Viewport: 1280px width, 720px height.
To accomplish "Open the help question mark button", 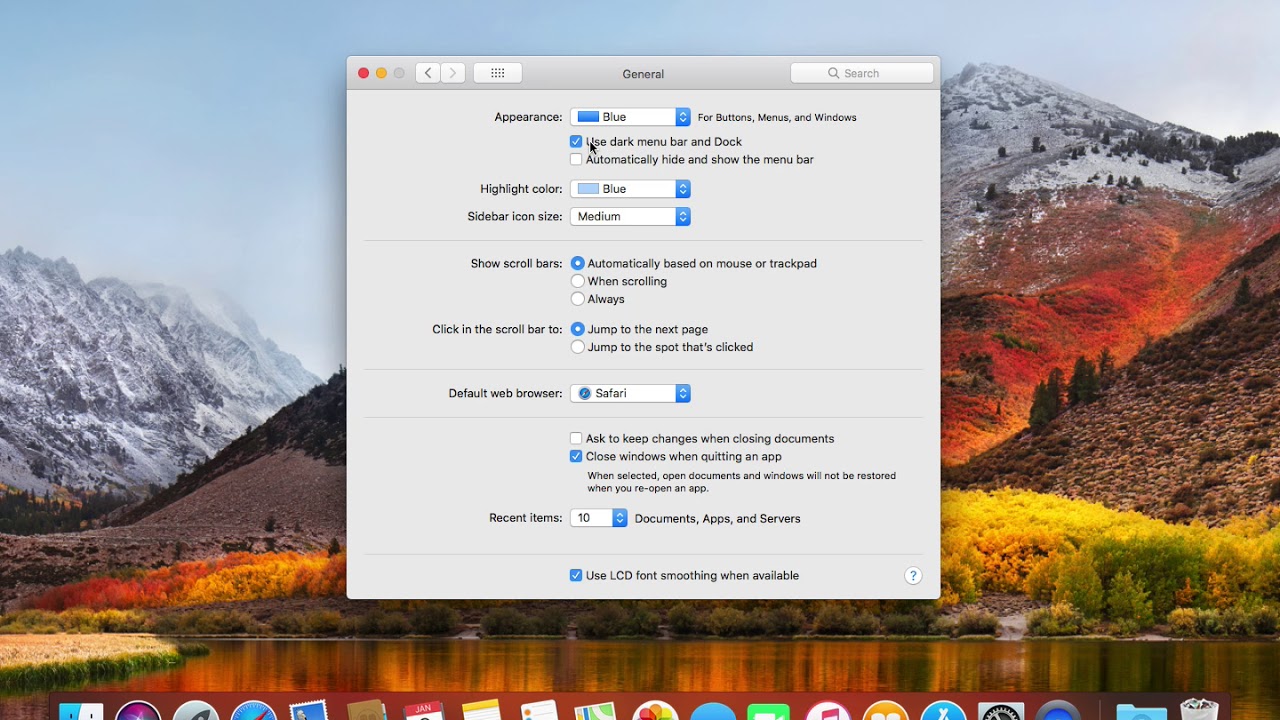I will pyautogui.click(x=913, y=576).
